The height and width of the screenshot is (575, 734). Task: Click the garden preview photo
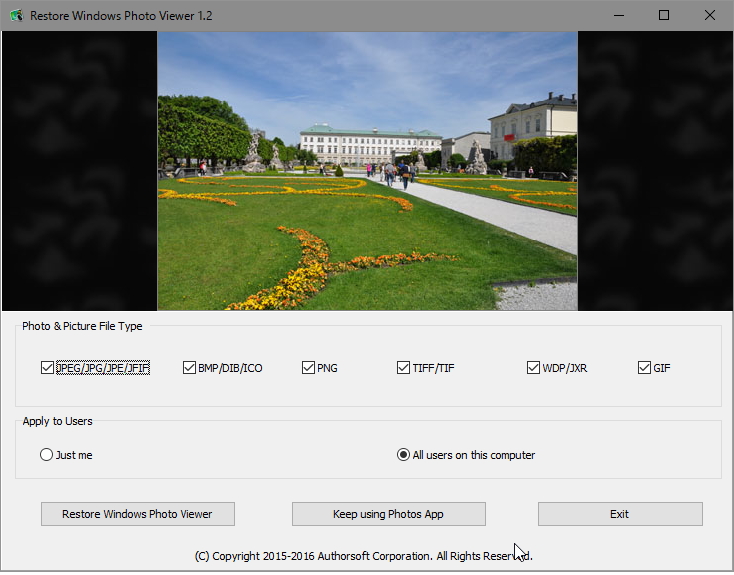click(x=367, y=171)
